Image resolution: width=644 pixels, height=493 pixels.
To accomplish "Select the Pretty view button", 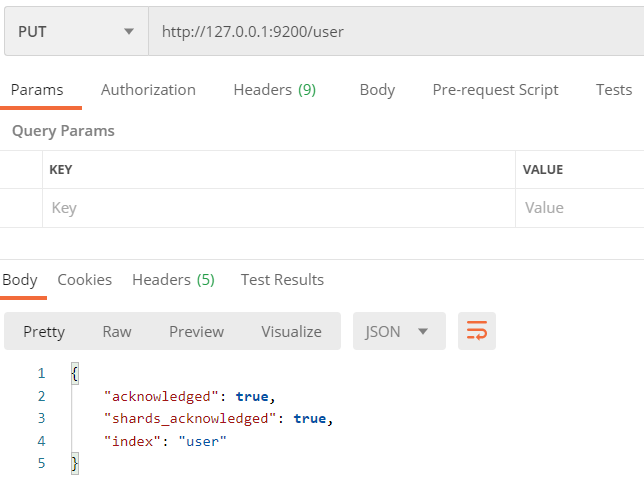I will [x=44, y=331].
